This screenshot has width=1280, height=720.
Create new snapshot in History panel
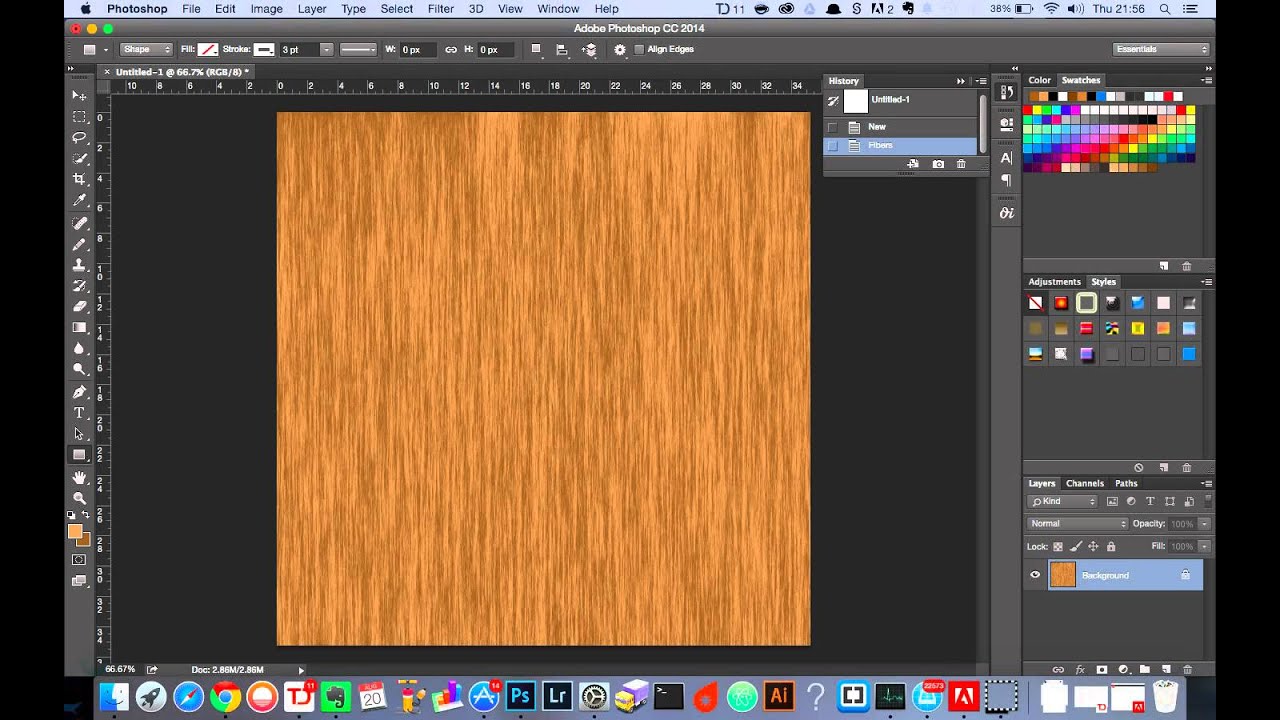pyautogui.click(x=938, y=164)
